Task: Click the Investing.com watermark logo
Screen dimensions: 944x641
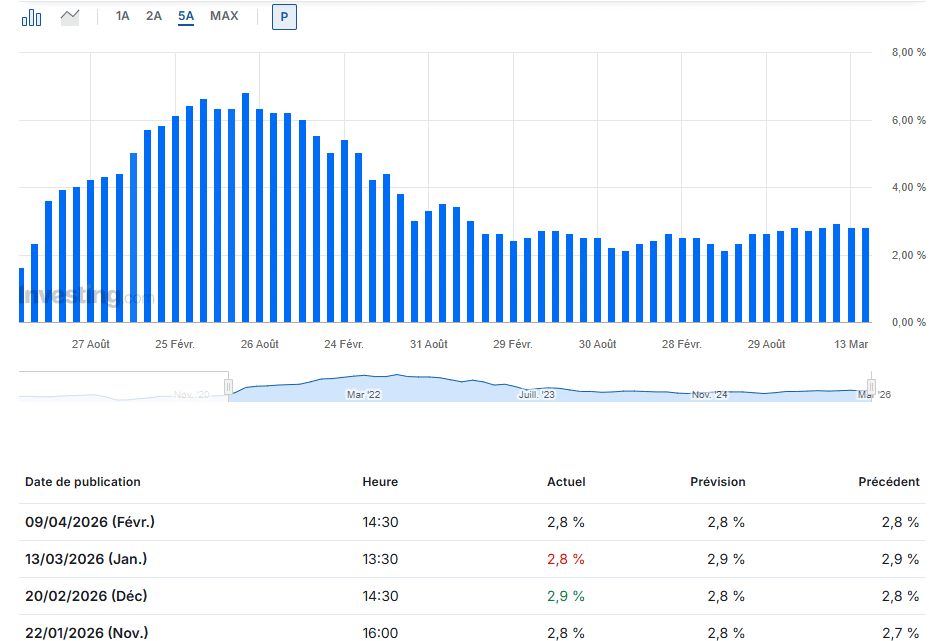Action: [87, 297]
